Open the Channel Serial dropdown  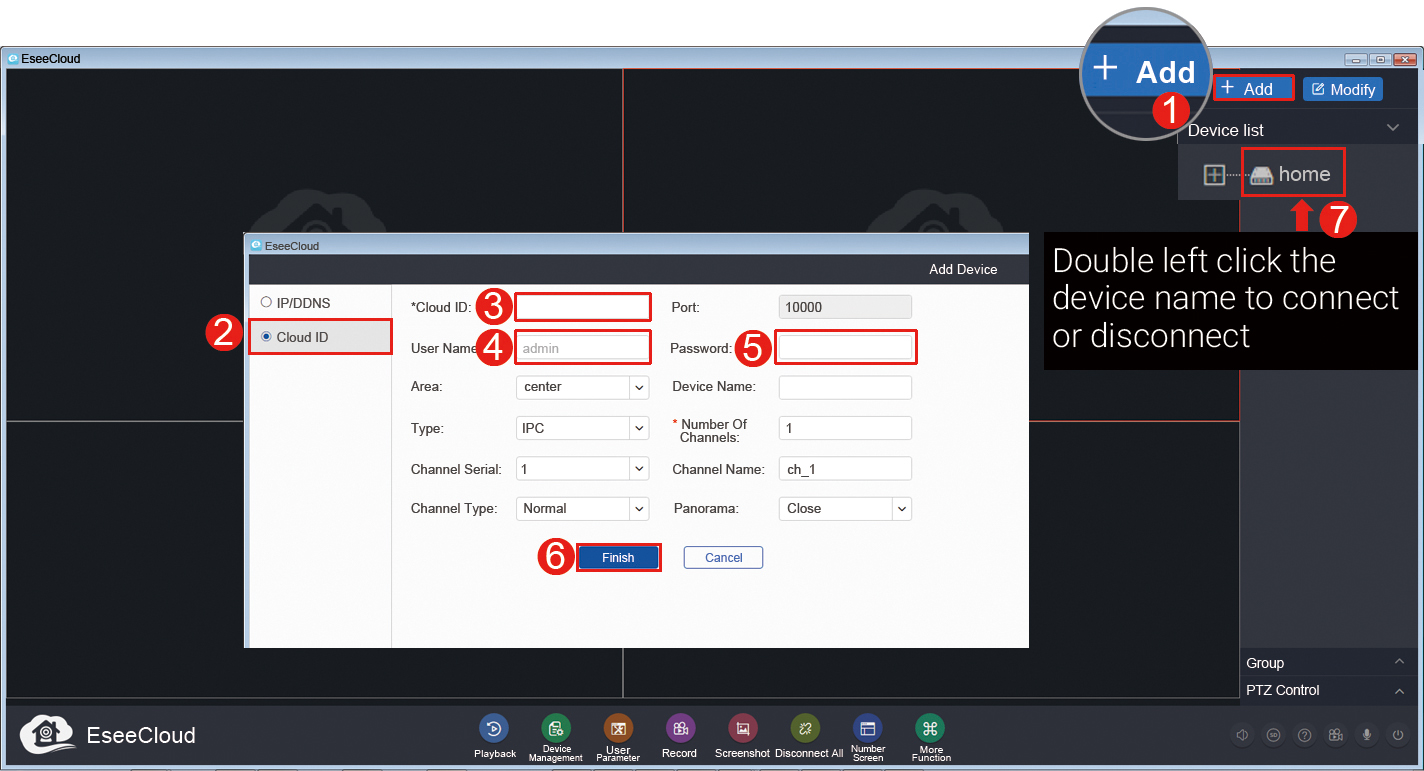(583, 468)
